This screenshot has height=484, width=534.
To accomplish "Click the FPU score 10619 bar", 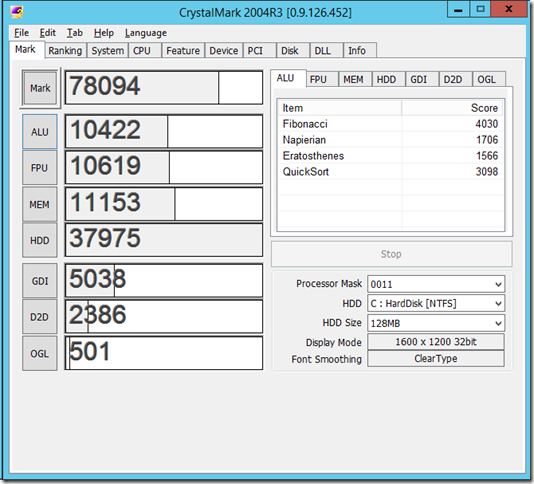I will pos(164,168).
